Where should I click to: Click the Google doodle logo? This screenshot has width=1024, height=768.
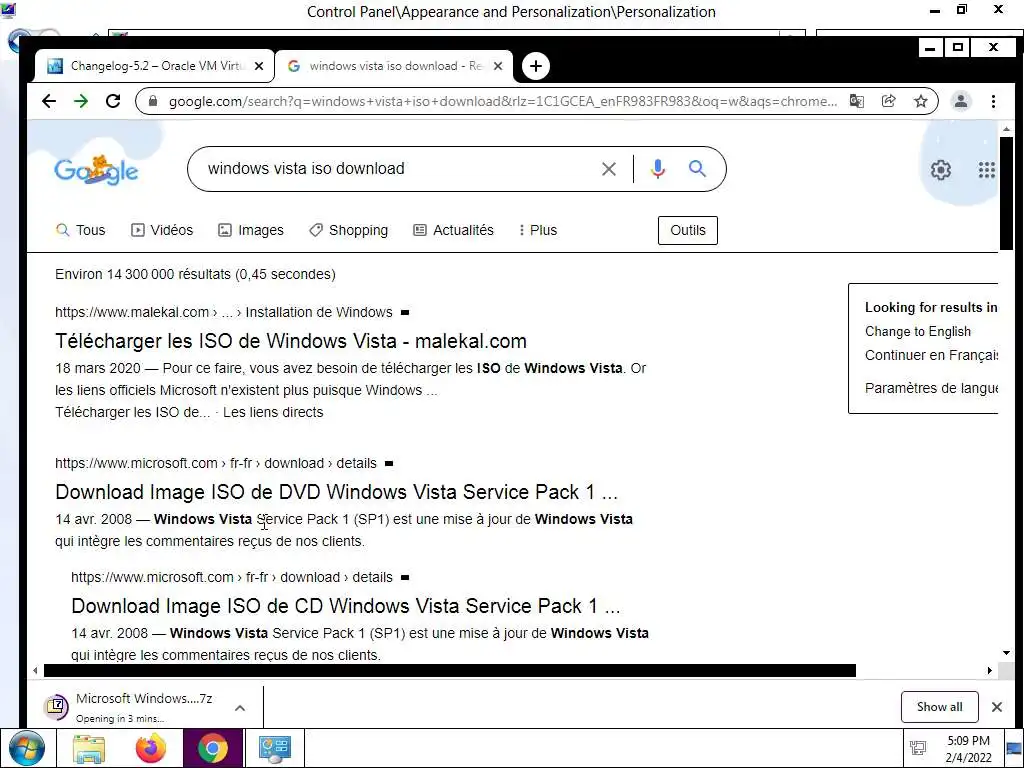(x=96, y=171)
